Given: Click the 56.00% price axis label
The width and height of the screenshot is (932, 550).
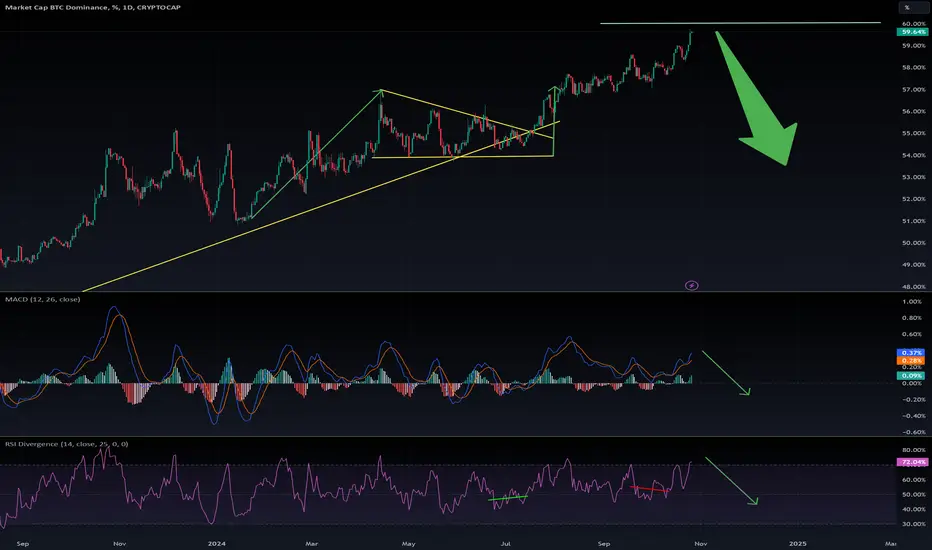Looking at the screenshot, I should [x=914, y=111].
